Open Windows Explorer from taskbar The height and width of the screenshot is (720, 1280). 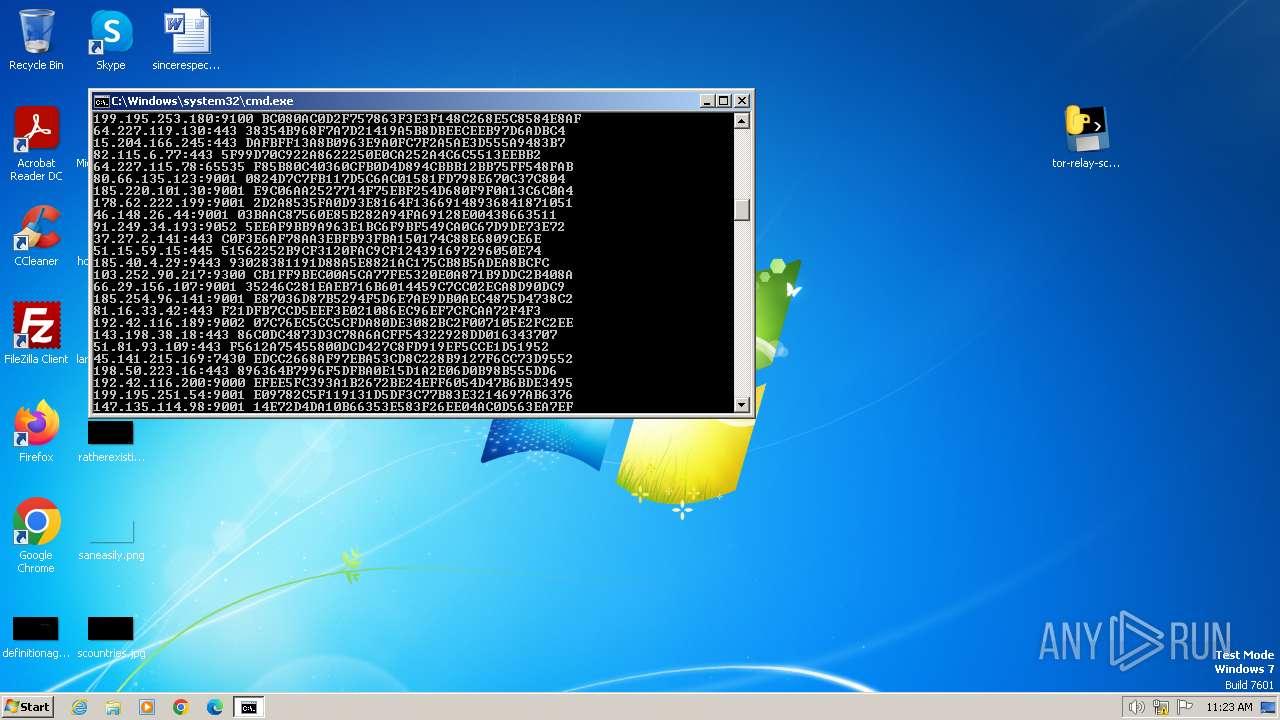(113, 707)
